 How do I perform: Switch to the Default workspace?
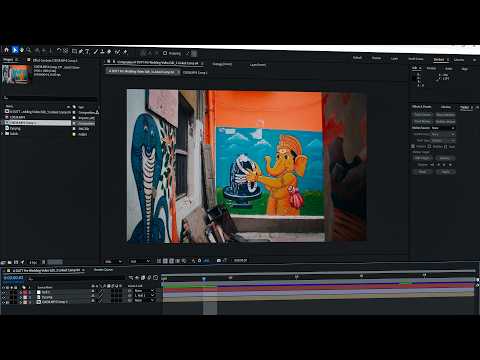[x=357, y=58]
